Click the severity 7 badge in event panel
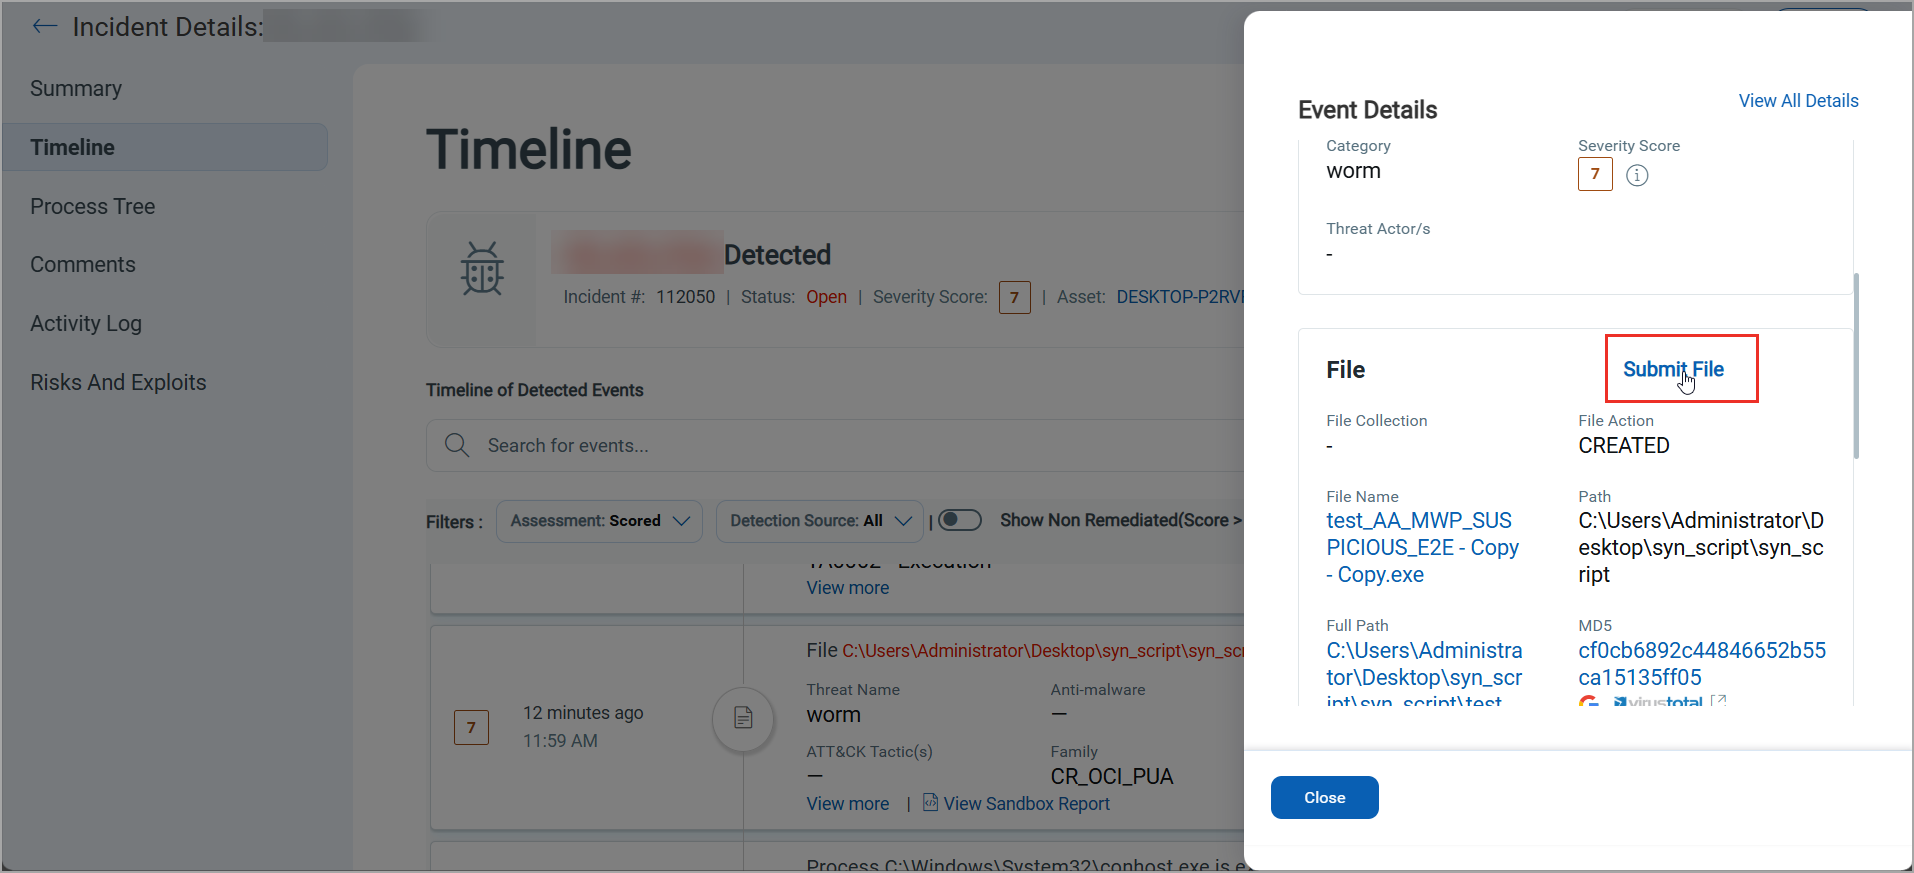1914x873 pixels. click(1595, 174)
